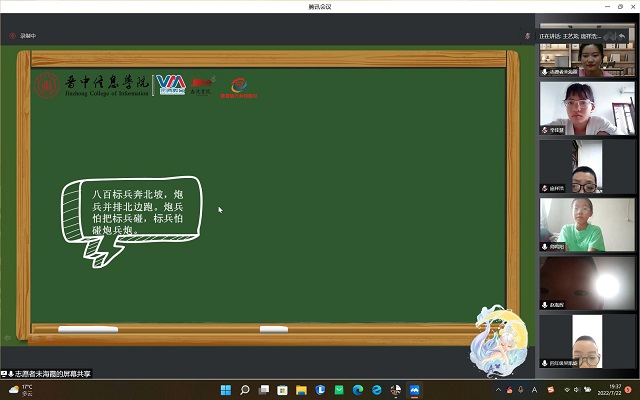This screenshot has width=640, height=400.
Task: Click mic icon on green shirt child tile
Action: pos(544,247)
